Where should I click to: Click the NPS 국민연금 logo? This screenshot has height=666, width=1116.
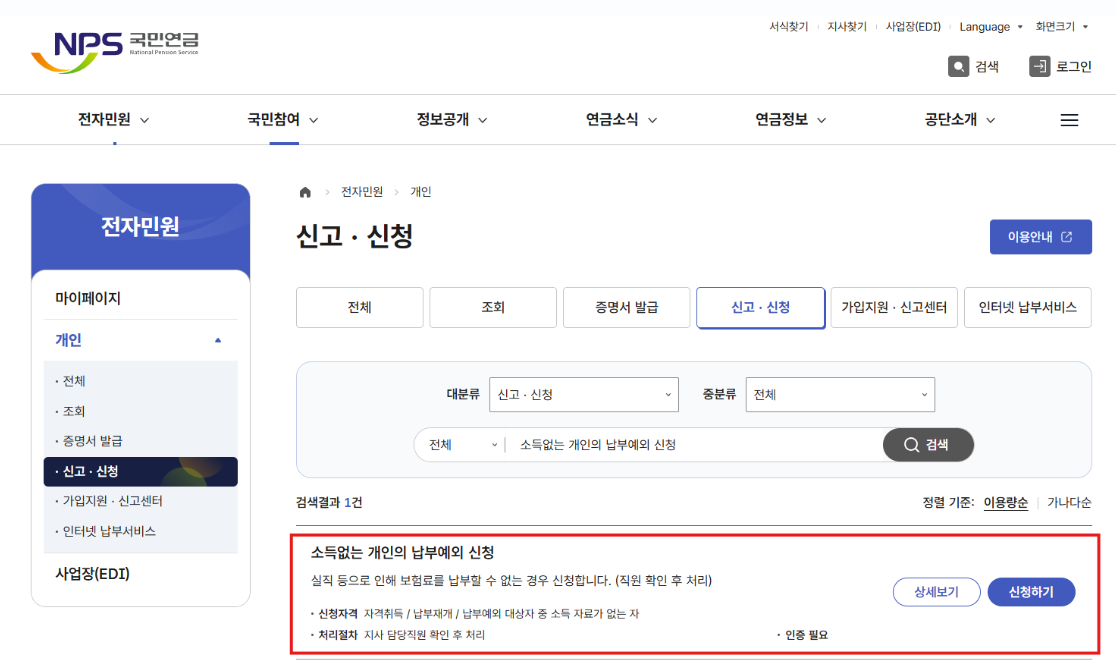tap(115, 51)
